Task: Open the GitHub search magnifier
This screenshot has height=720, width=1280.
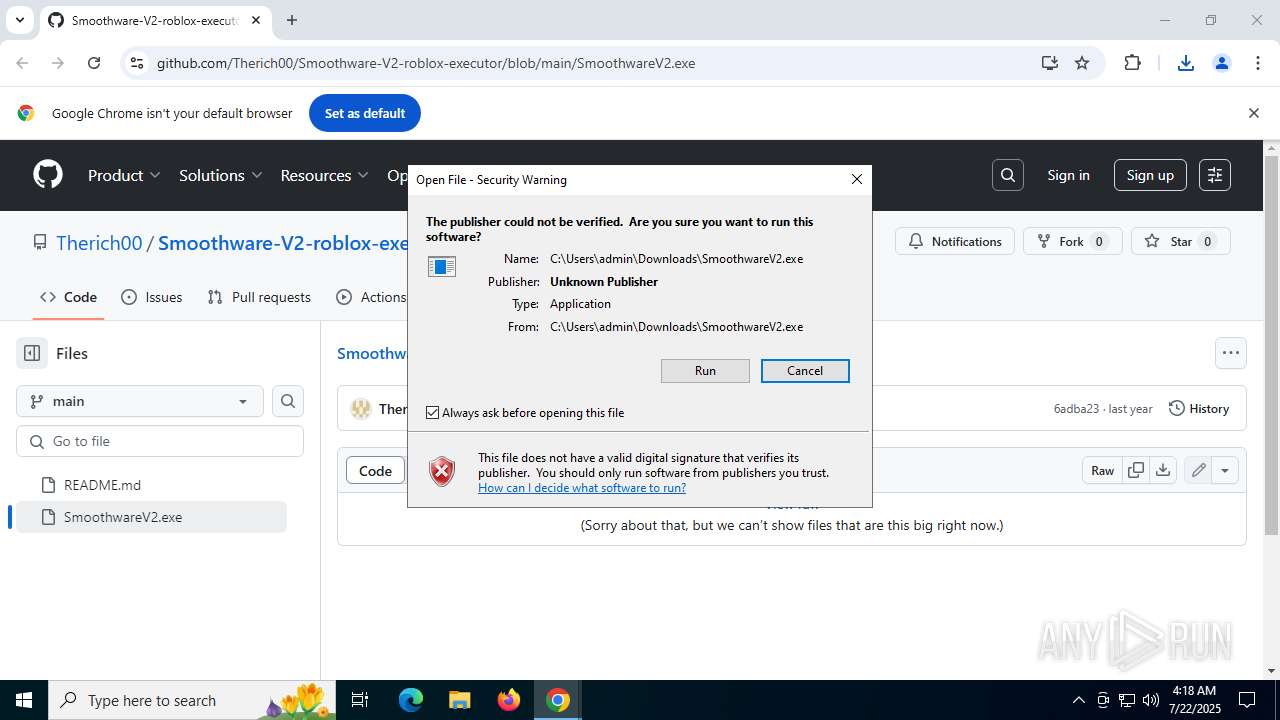Action: click(1008, 175)
